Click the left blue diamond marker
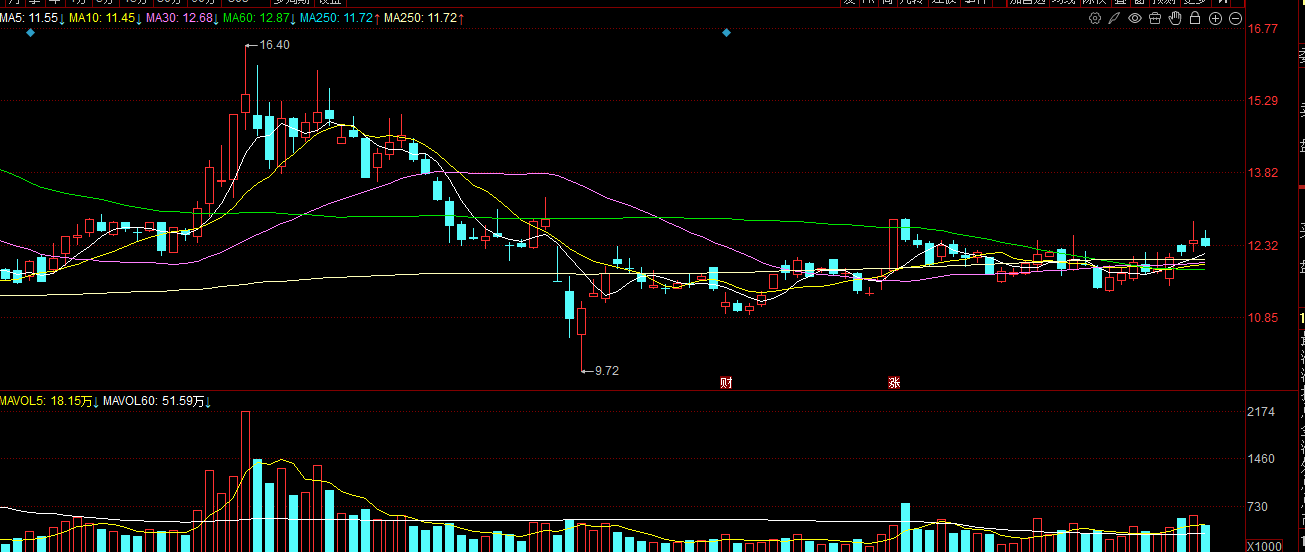1305x552 pixels. click(30, 33)
